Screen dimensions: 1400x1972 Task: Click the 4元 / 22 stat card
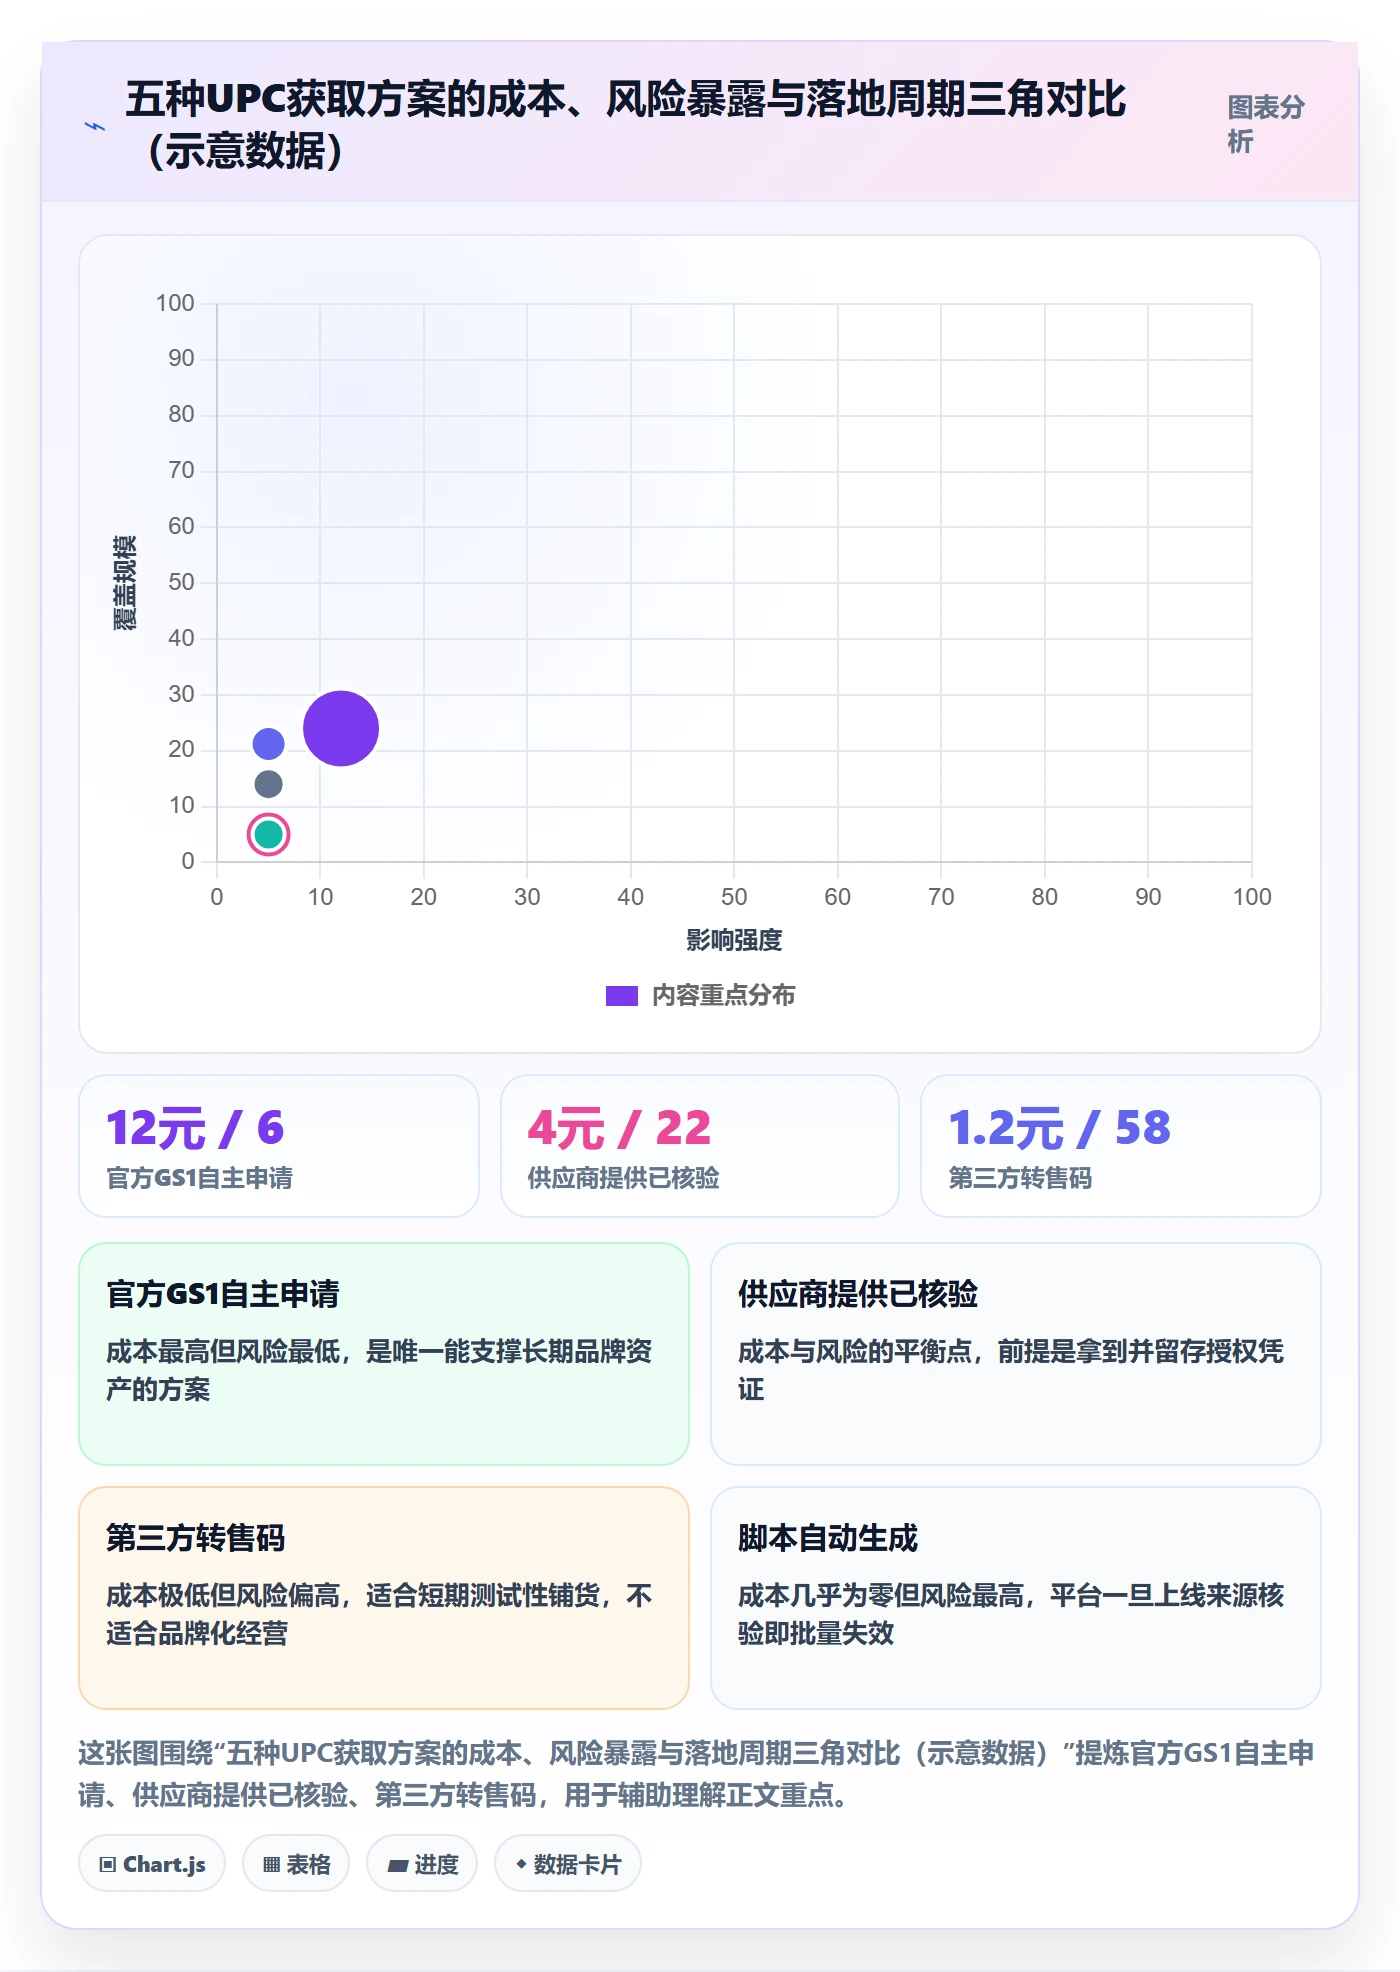[700, 1146]
